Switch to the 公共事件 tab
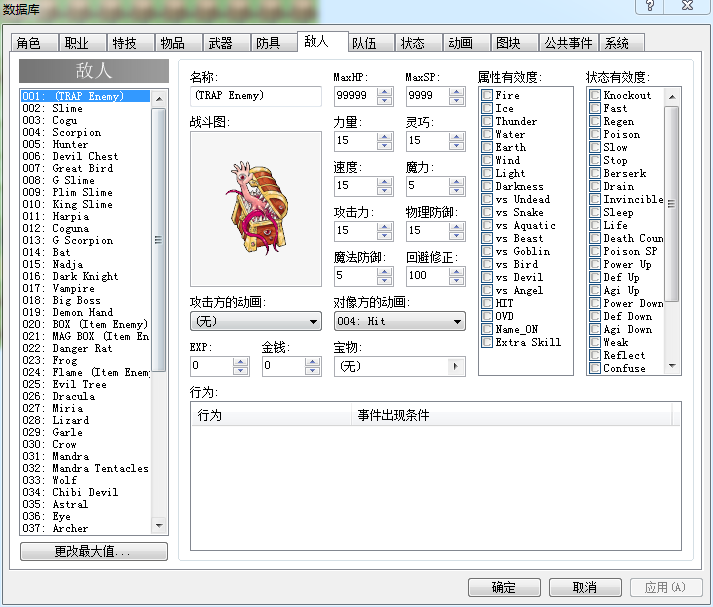This screenshot has width=713, height=607. 568,43
